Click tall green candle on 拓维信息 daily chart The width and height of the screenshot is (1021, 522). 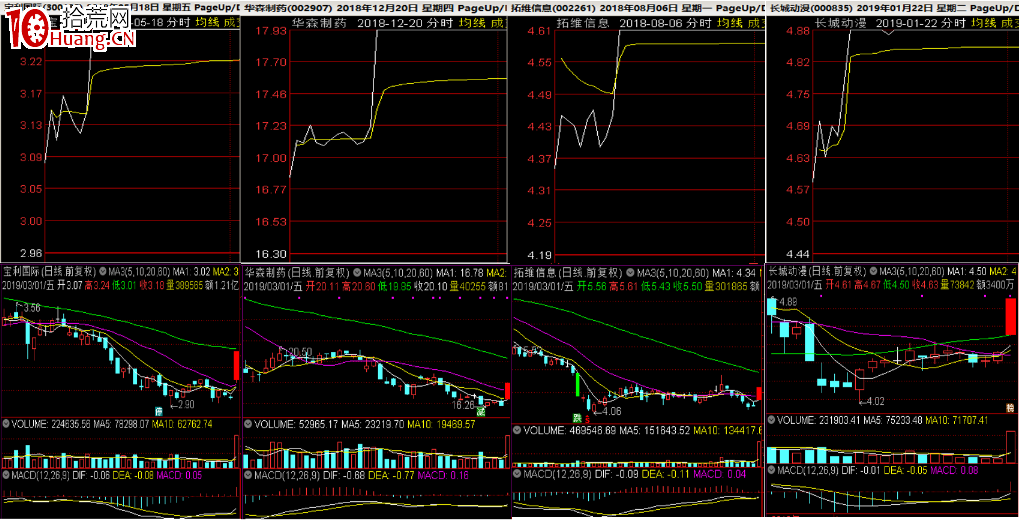click(x=577, y=383)
